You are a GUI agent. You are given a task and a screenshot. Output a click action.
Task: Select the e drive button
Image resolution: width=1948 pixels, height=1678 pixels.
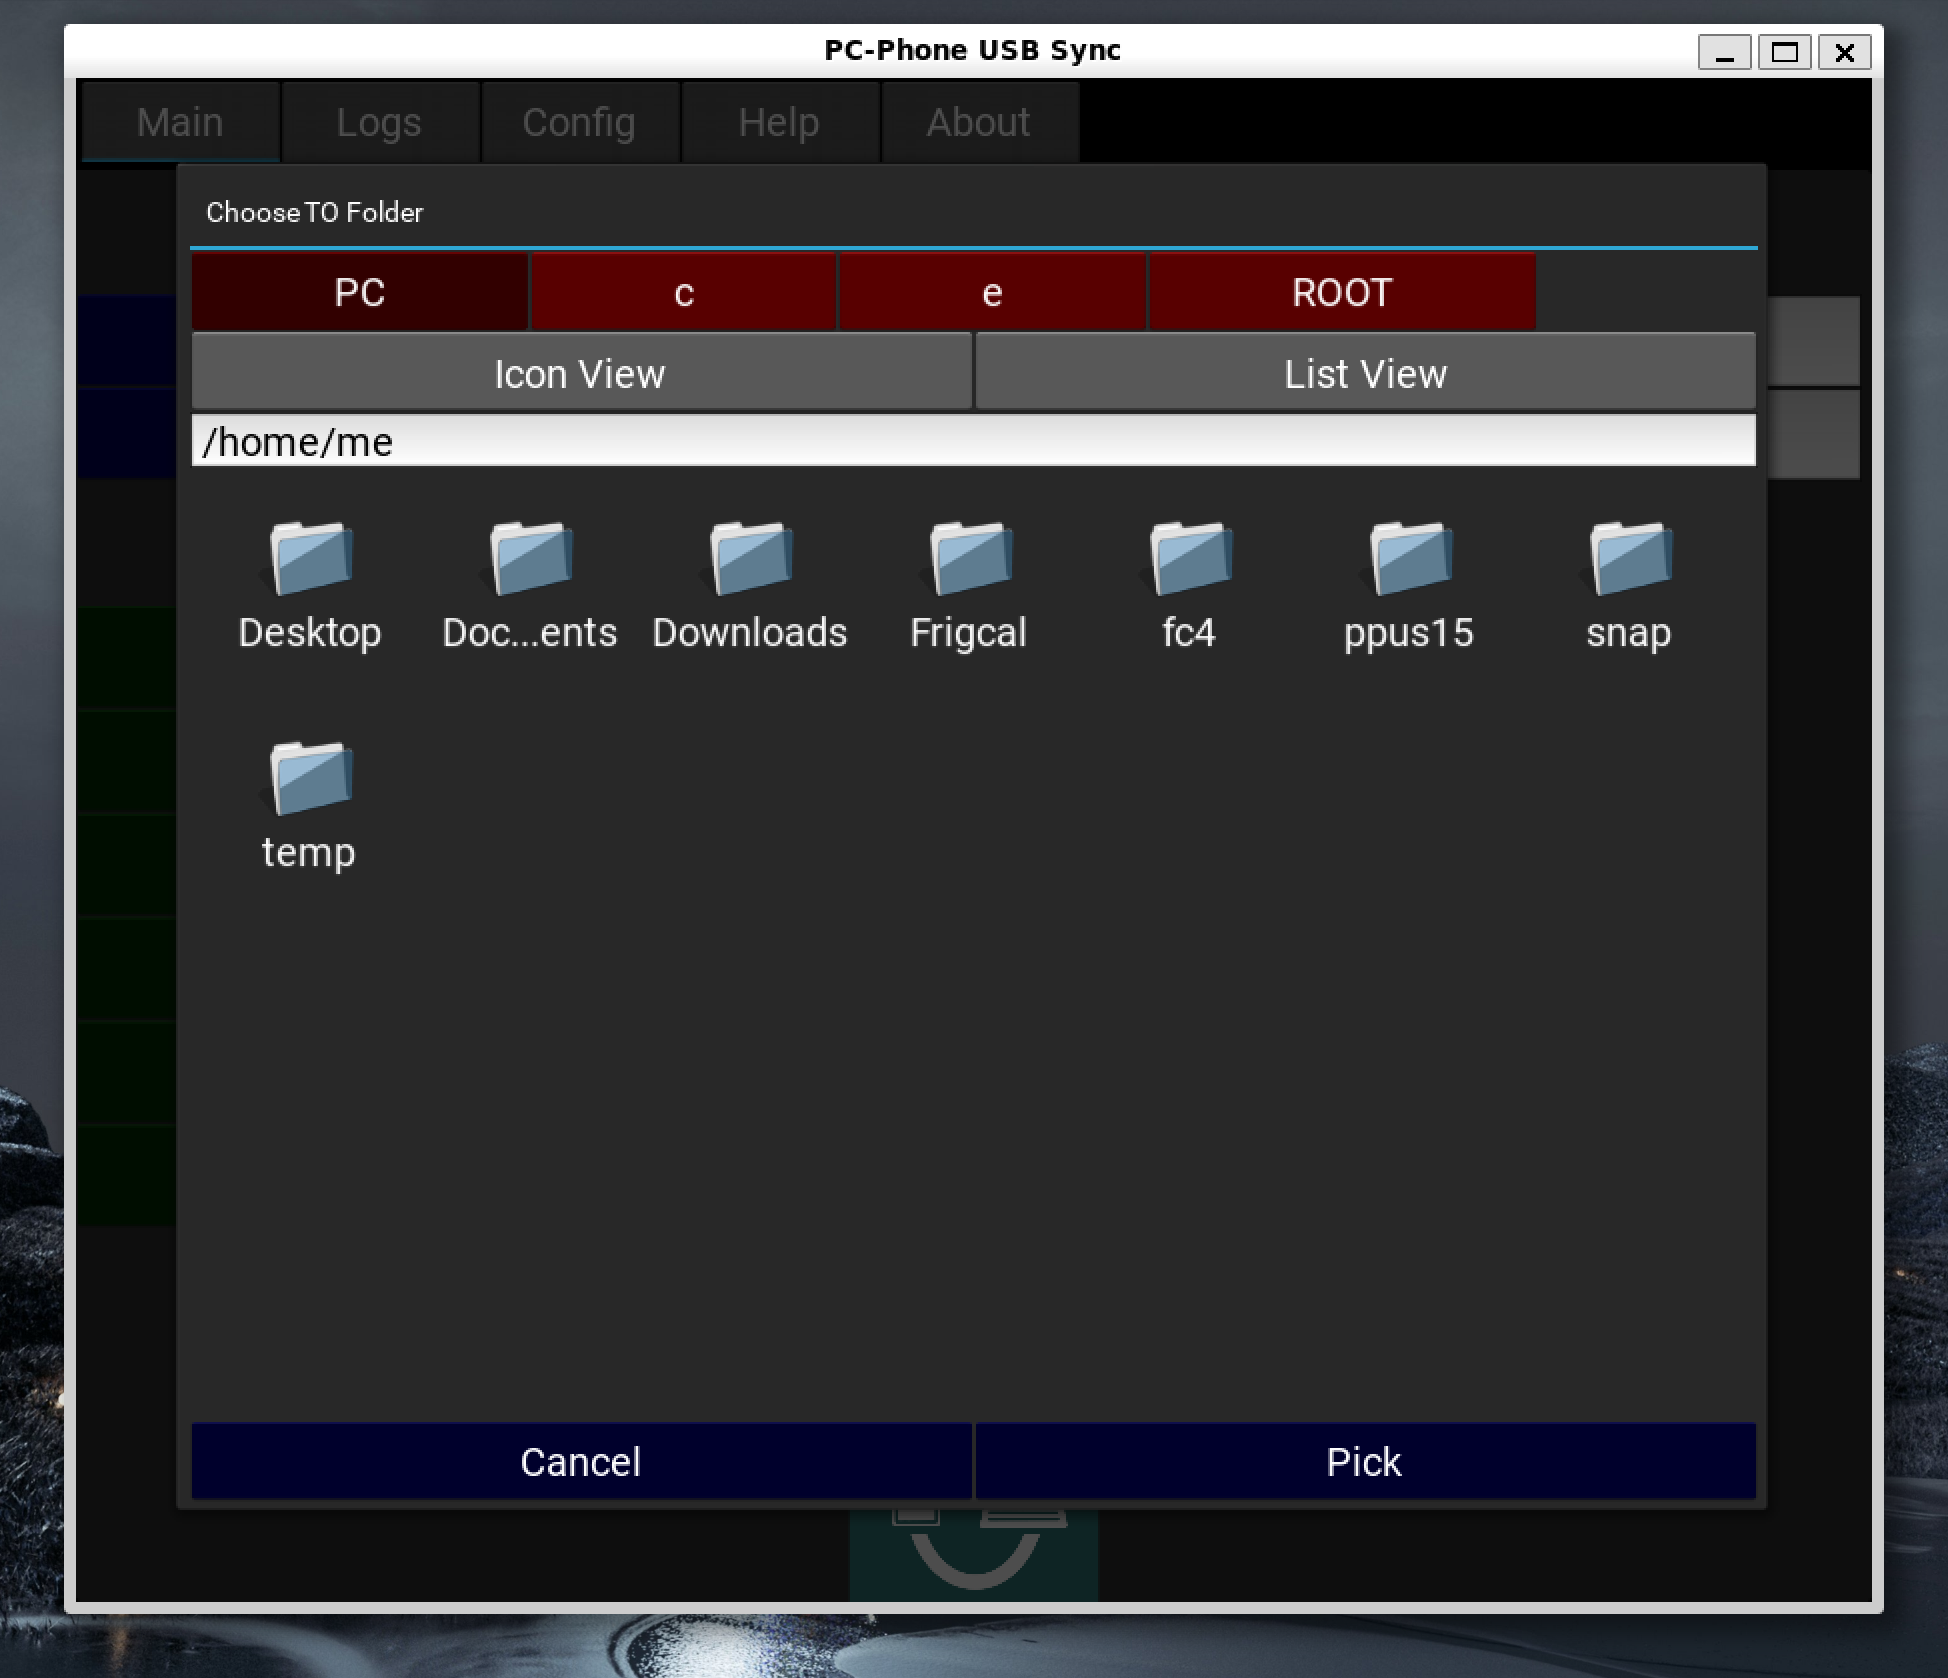[x=991, y=292]
